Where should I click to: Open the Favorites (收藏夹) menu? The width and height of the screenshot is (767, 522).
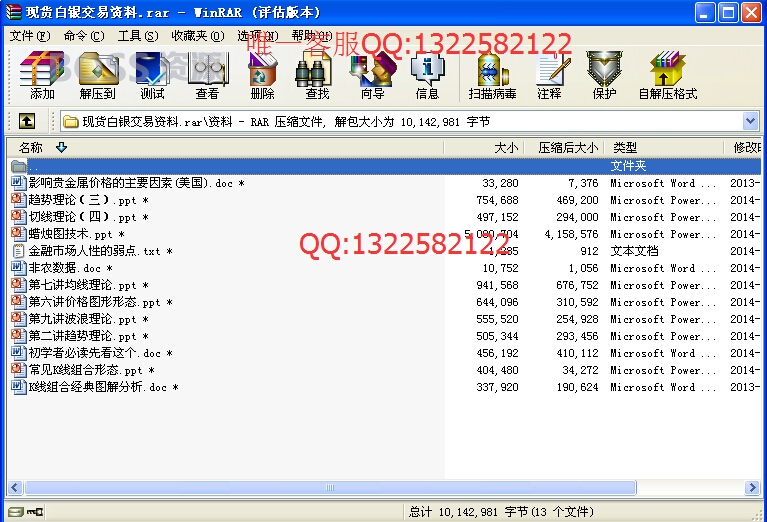198,36
